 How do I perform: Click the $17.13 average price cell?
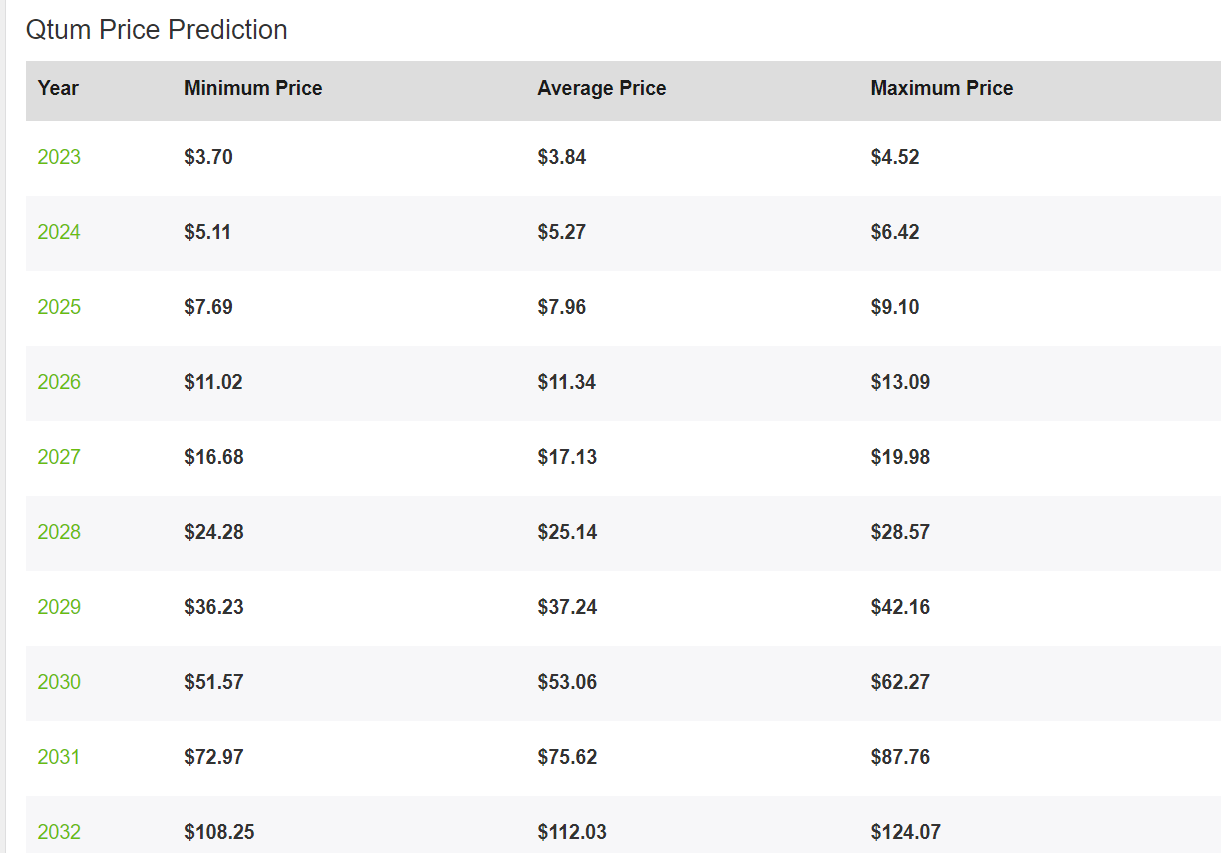coord(567,457)
